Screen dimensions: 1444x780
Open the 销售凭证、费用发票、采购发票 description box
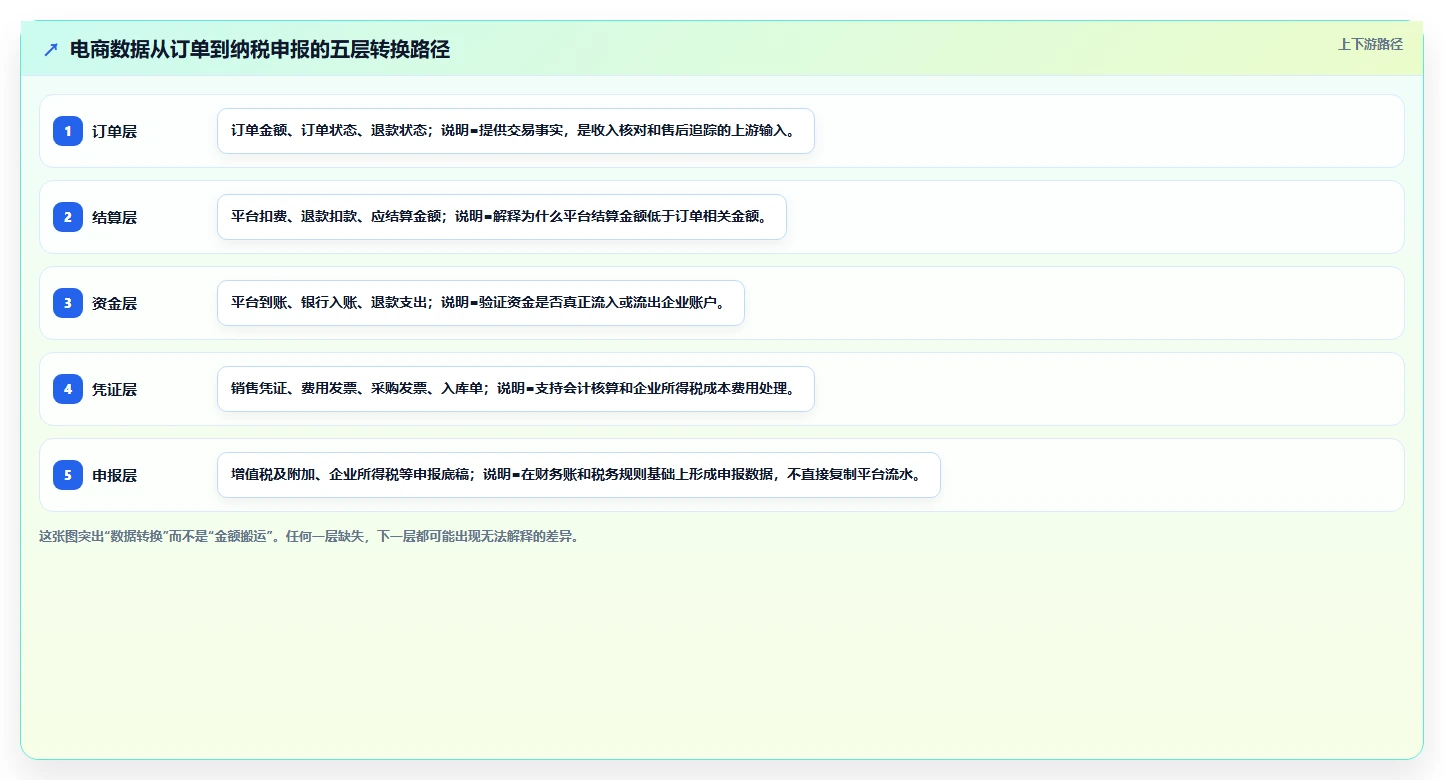coord(516,389)
